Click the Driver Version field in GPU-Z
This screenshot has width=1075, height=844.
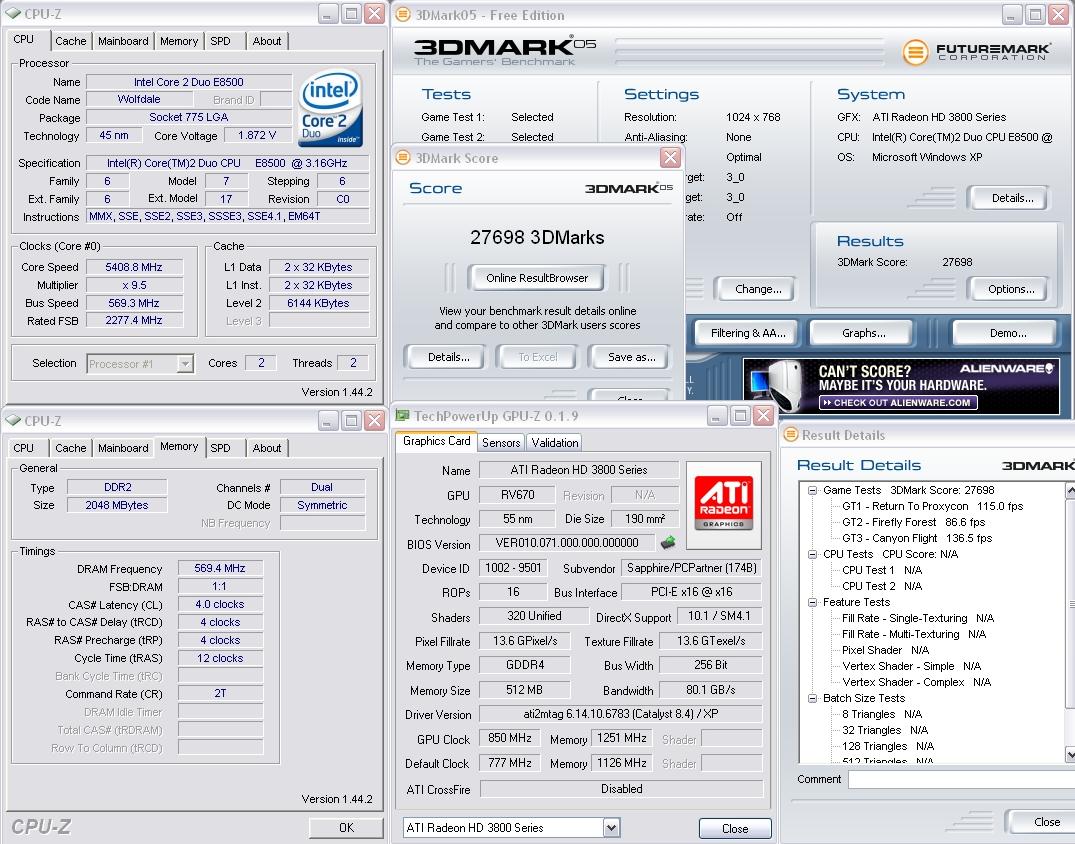(x=620, y=714)
